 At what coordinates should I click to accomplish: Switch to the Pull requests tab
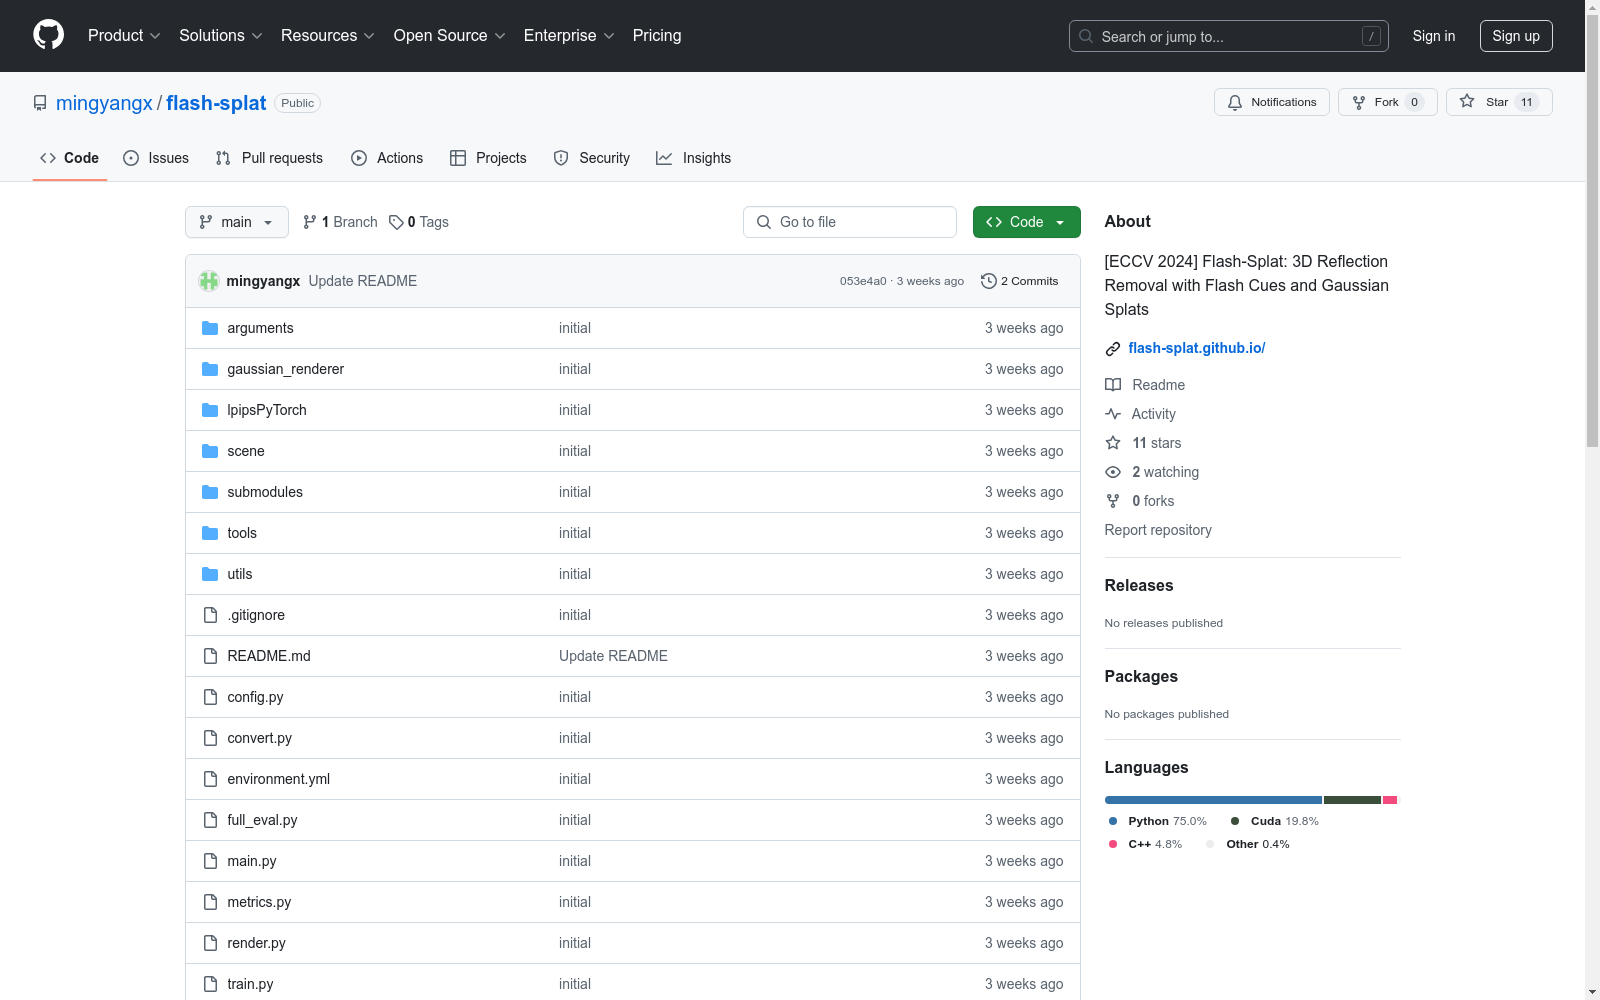point(269,158)
